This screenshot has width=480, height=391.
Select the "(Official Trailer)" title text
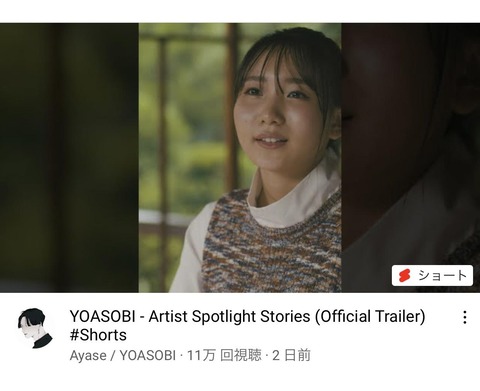pyautogui.click(x=370, y=317)
